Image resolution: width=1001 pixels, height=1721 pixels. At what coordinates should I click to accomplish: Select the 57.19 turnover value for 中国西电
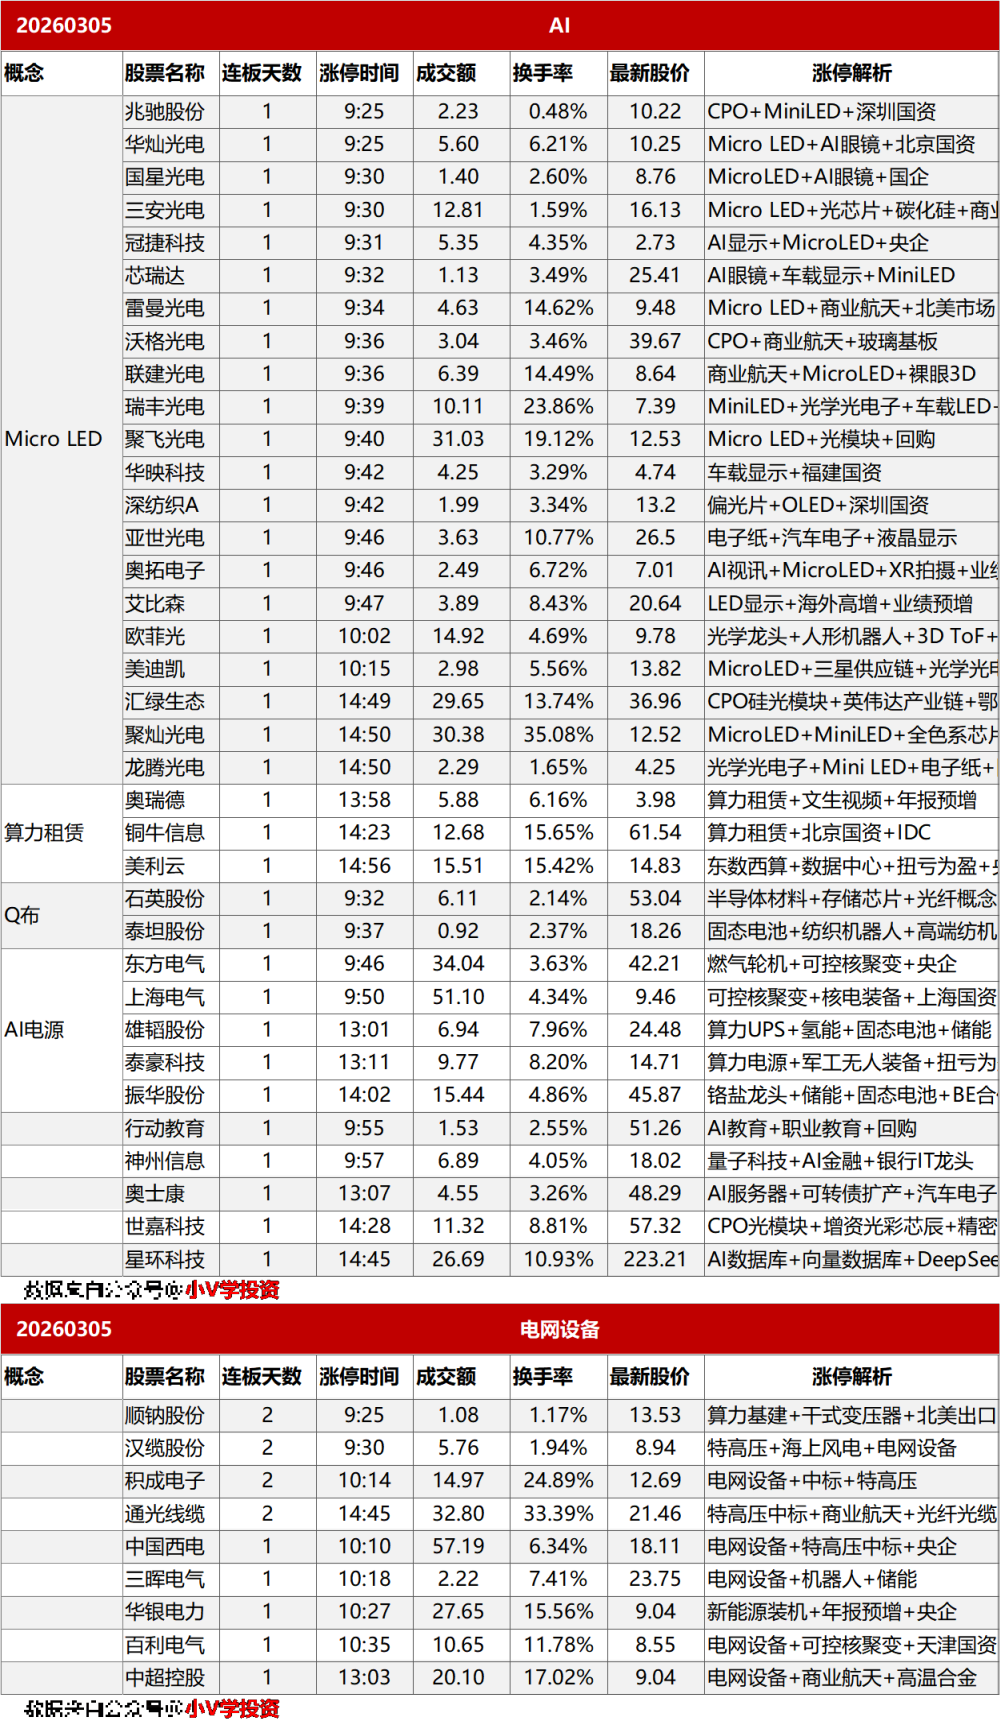tap(458, 1547)
